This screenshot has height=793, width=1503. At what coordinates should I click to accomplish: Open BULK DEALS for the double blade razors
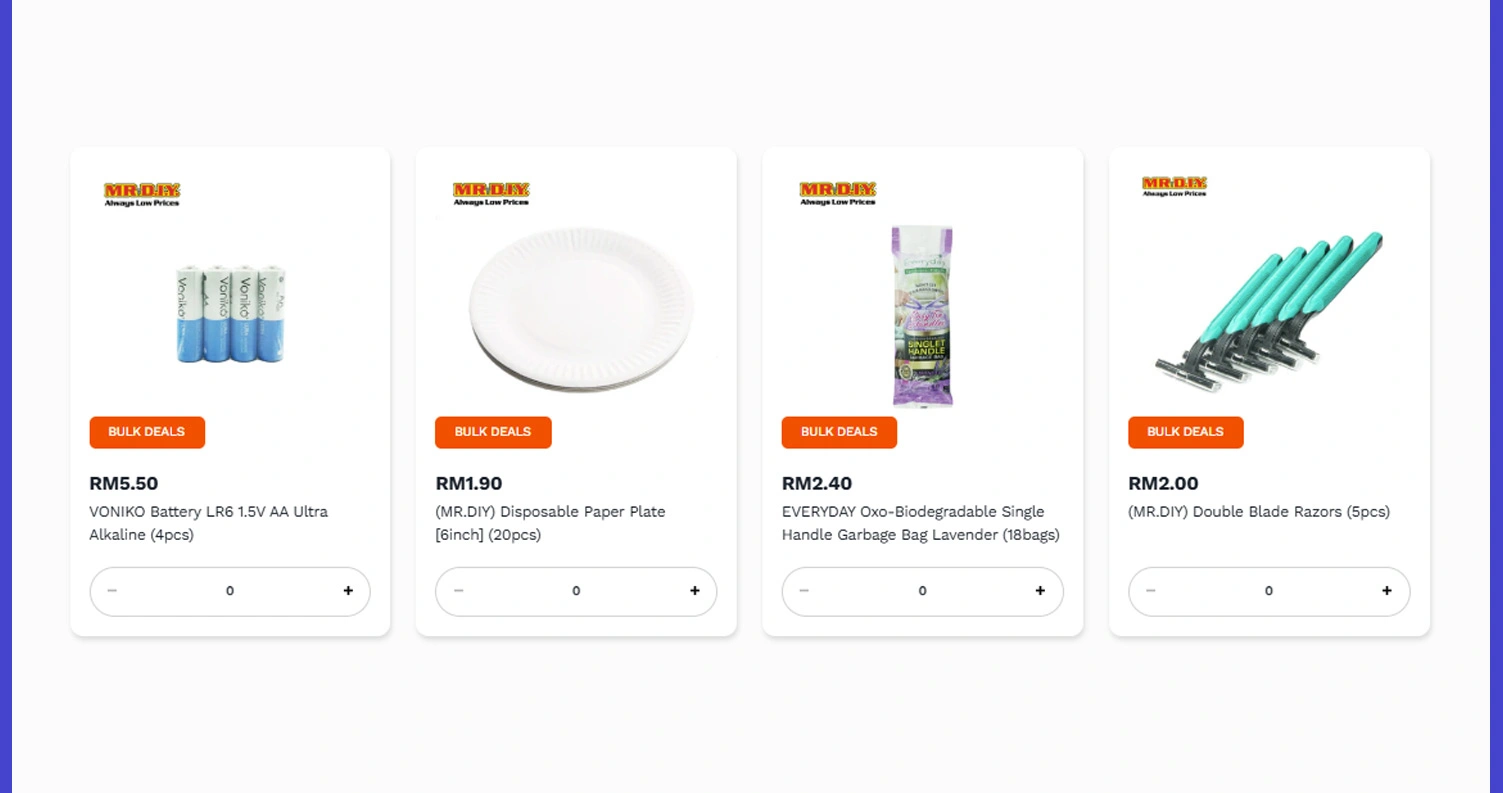(x=1186, y=432)
